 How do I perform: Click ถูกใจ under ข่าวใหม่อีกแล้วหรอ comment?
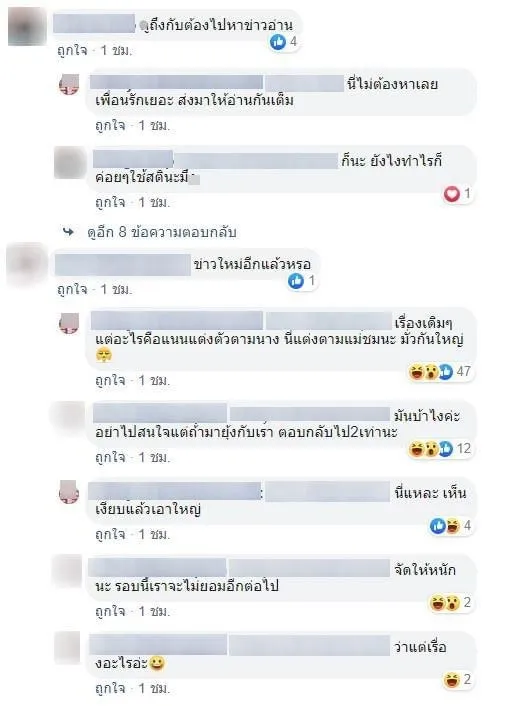[72, 289]
